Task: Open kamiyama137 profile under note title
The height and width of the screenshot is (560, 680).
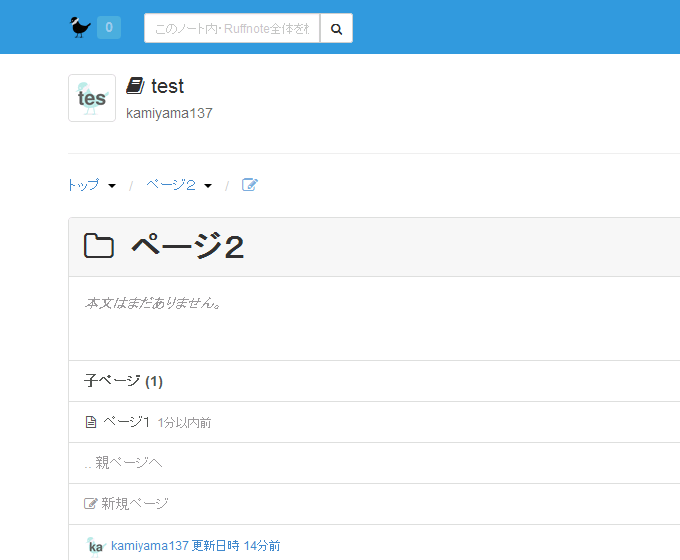Action: 169,113
